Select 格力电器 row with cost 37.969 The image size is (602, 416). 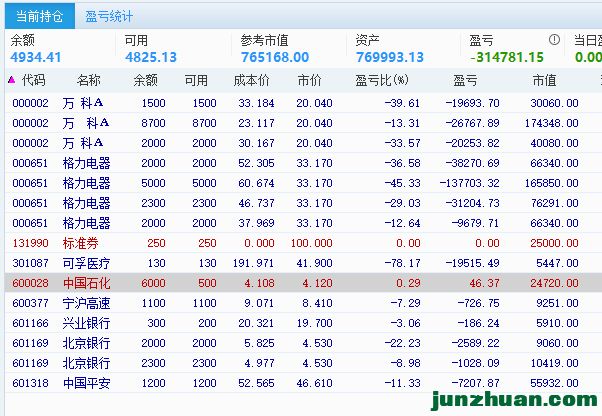[x=303, y=223]
